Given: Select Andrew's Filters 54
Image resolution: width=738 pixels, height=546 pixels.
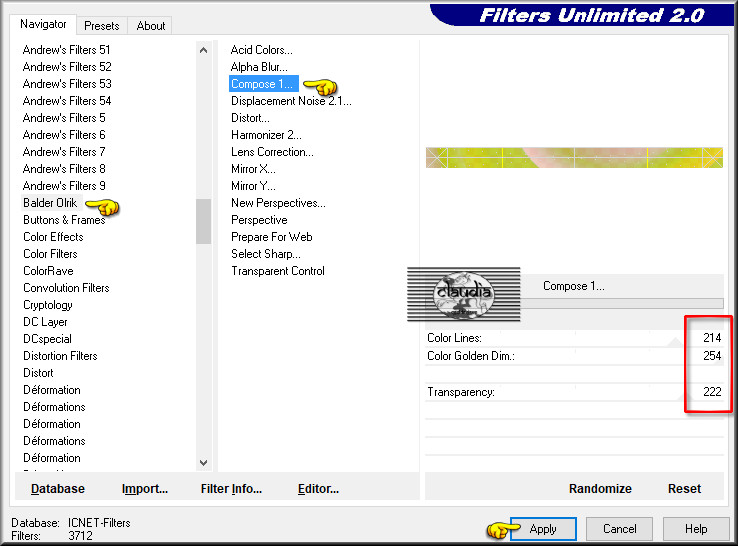Looking at the screenshot, I should 67,101.
